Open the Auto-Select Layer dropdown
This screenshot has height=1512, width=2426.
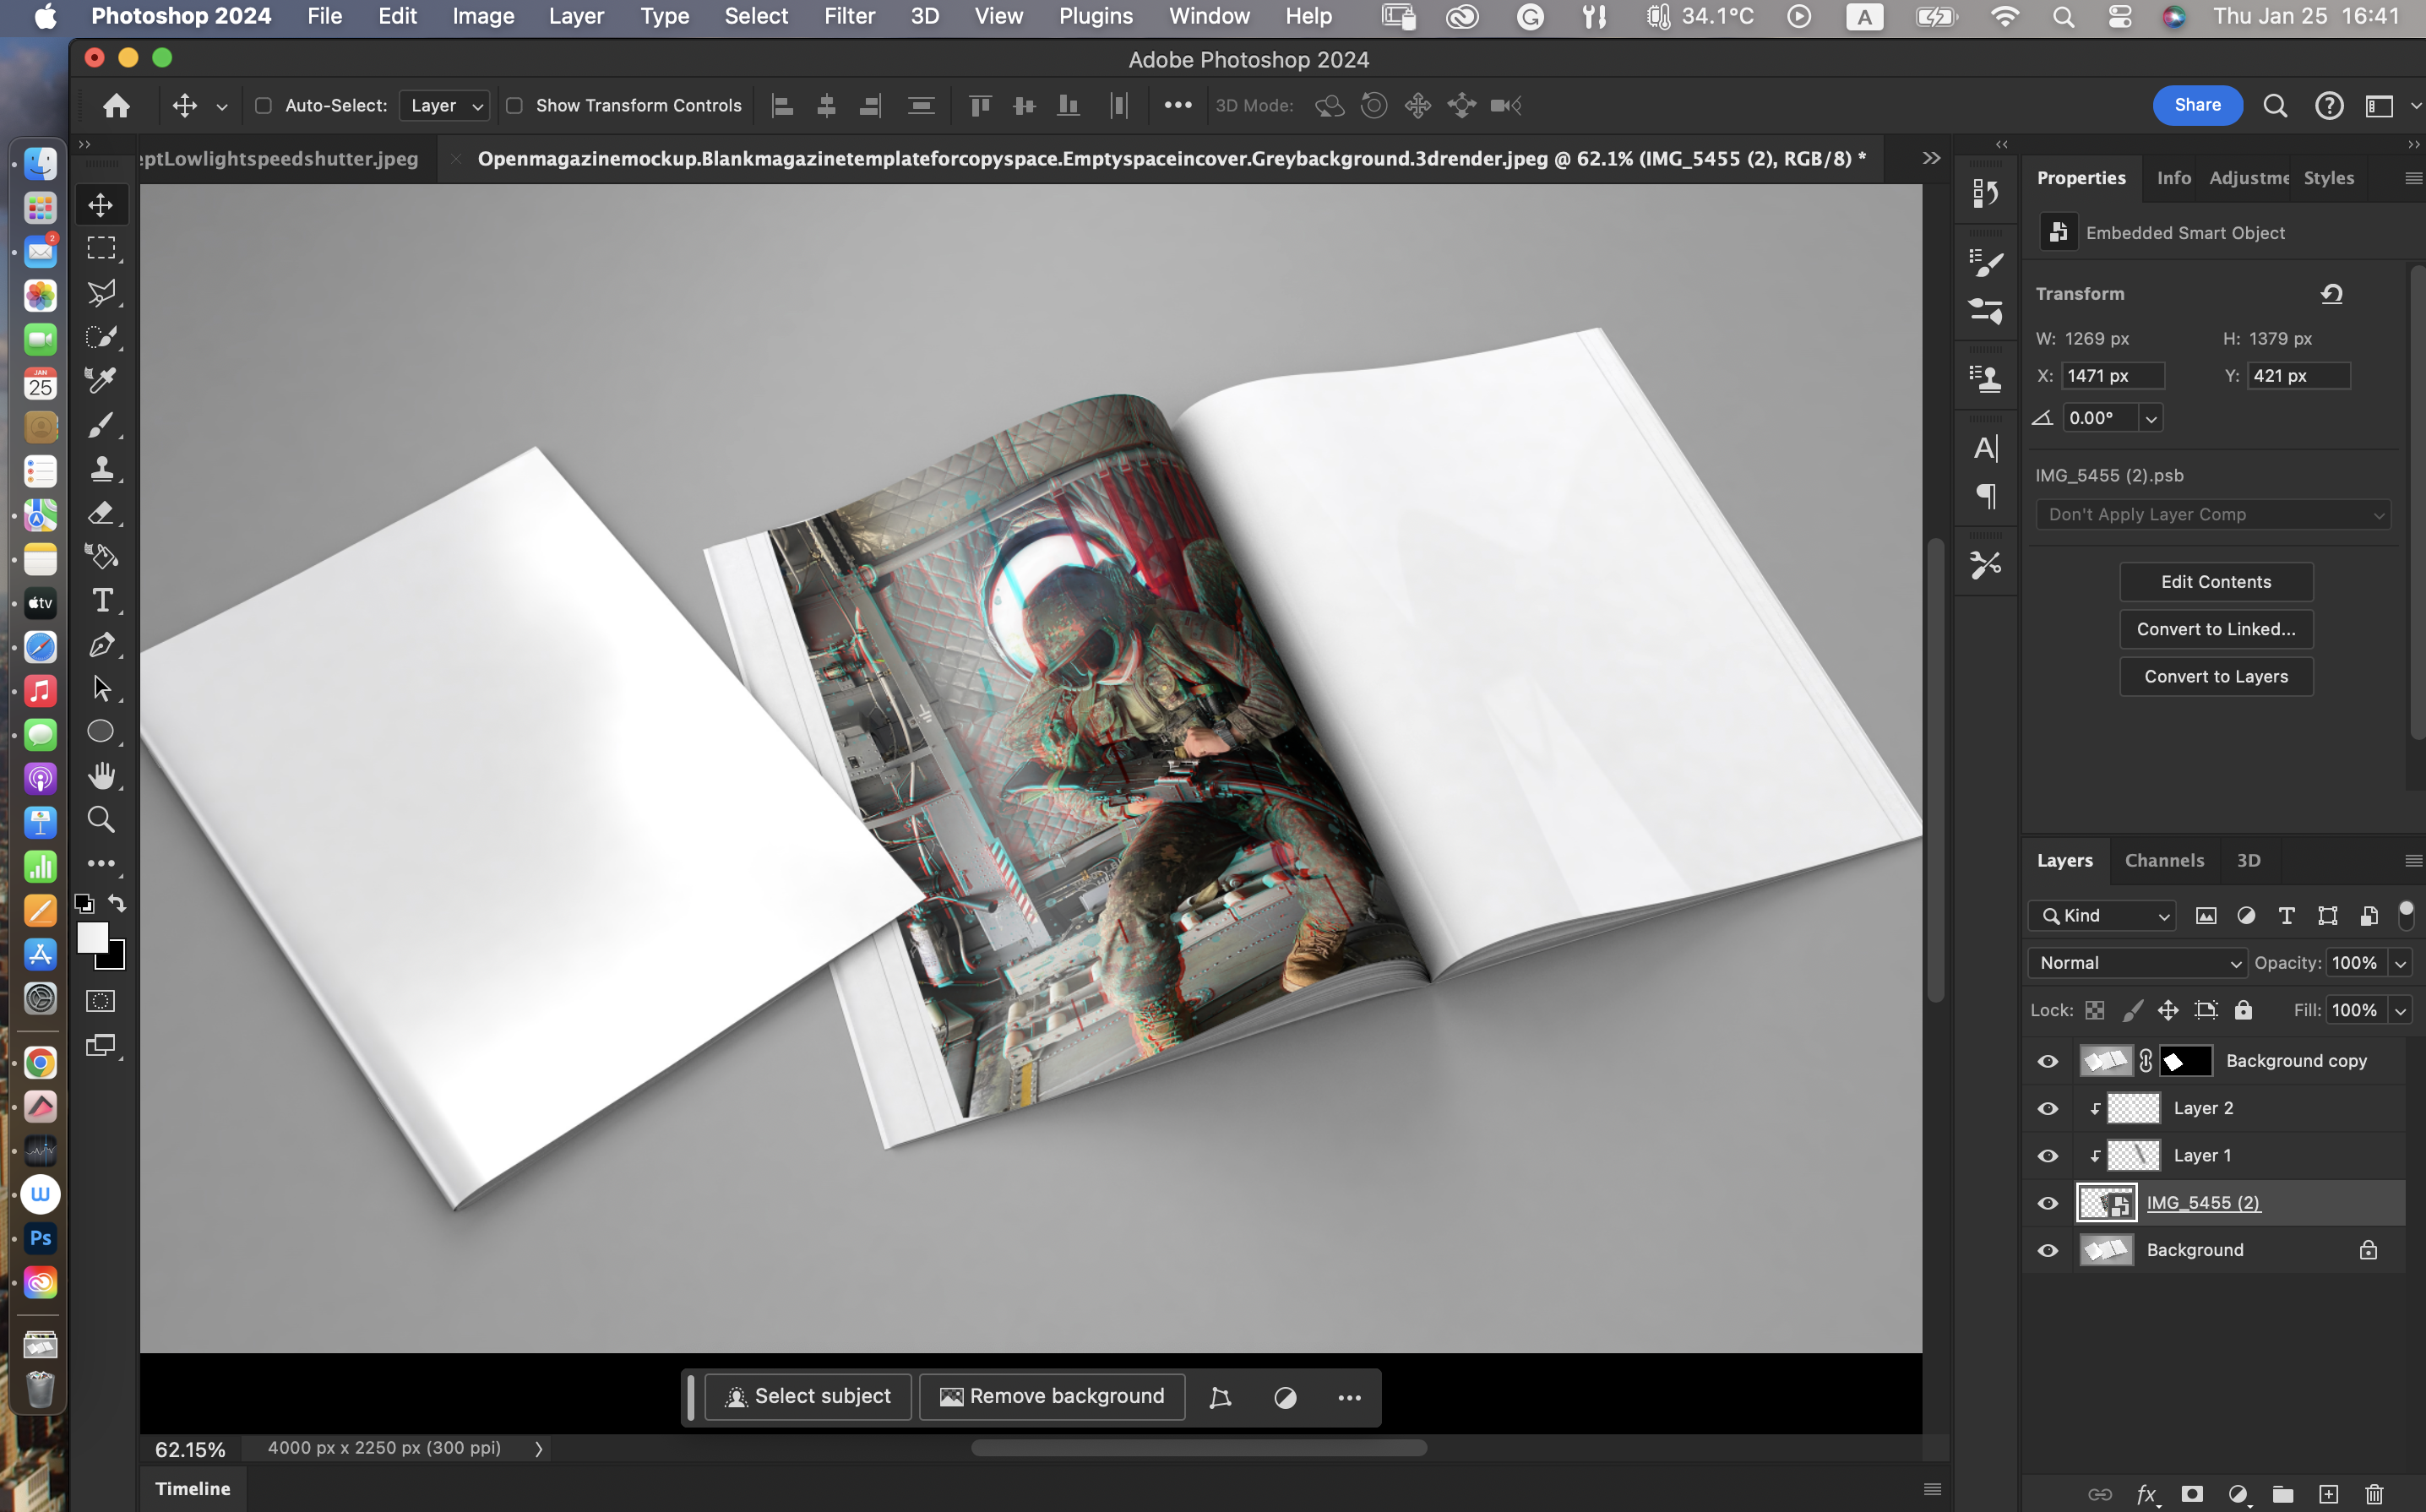(x=445, y=106)
